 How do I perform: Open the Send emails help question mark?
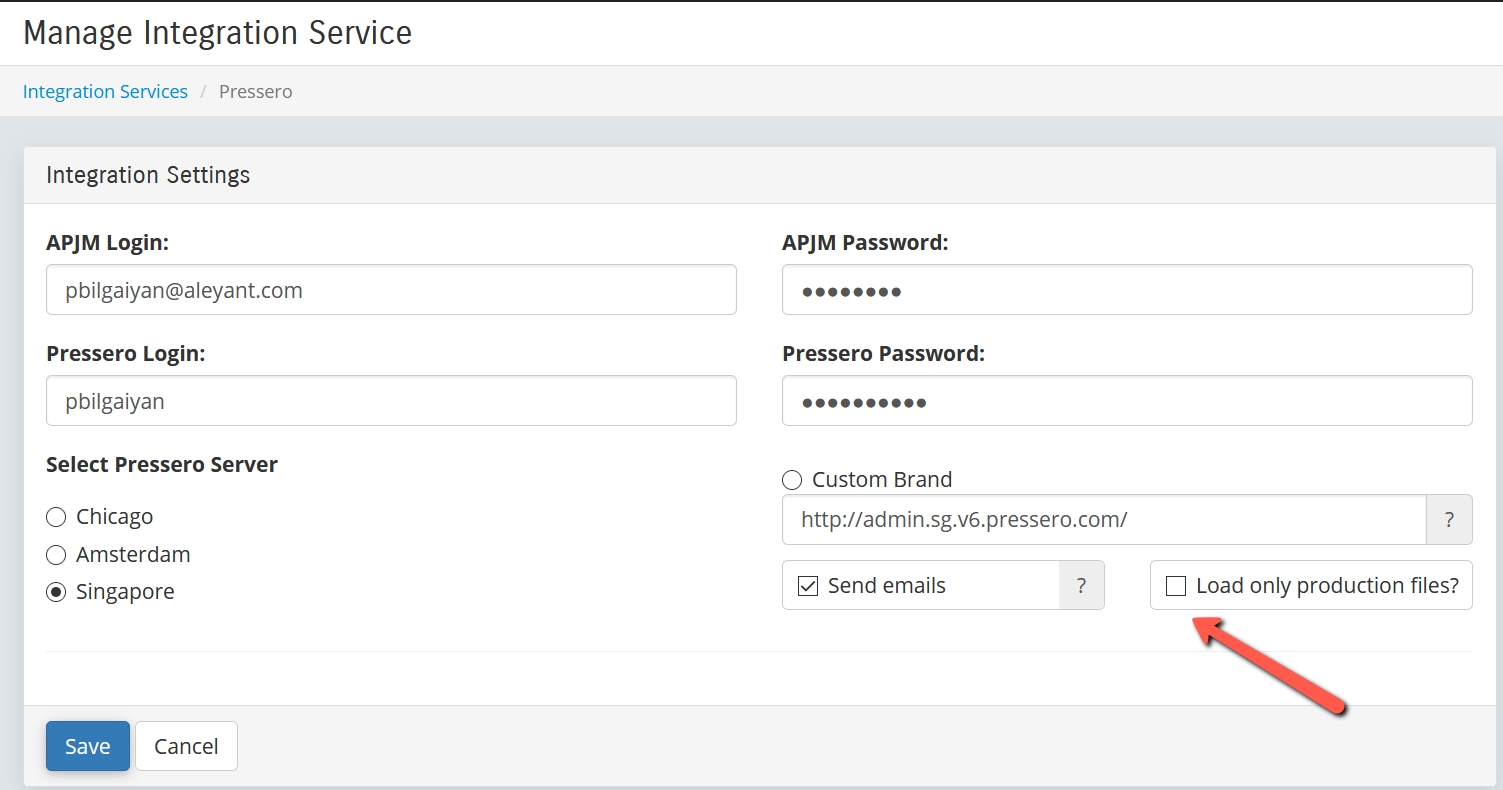1081,586
